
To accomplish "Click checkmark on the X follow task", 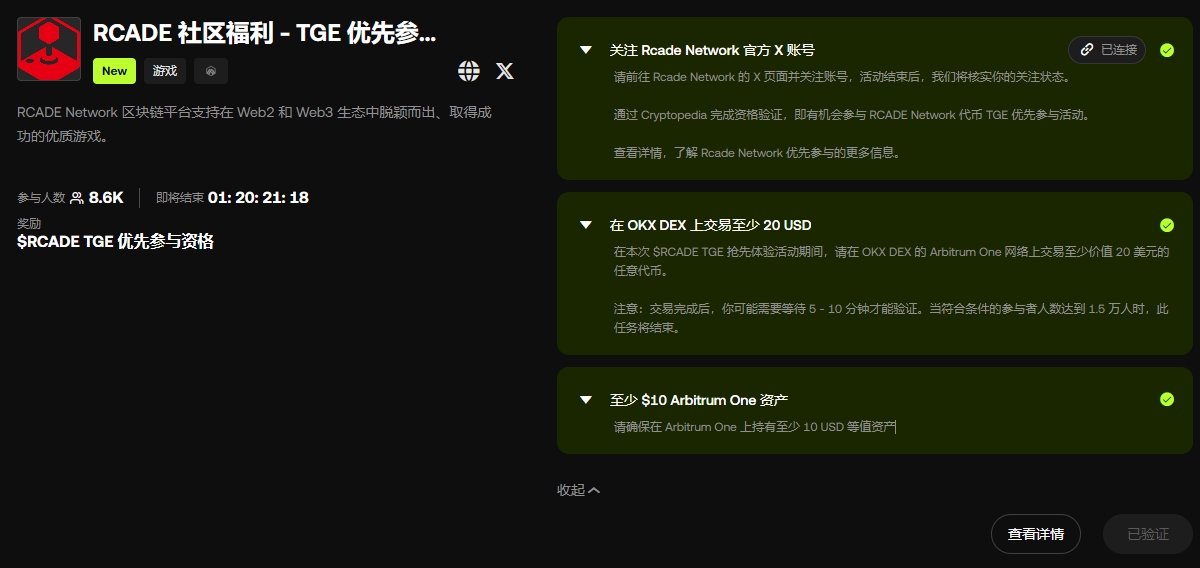I will (x=1167, y=50).
